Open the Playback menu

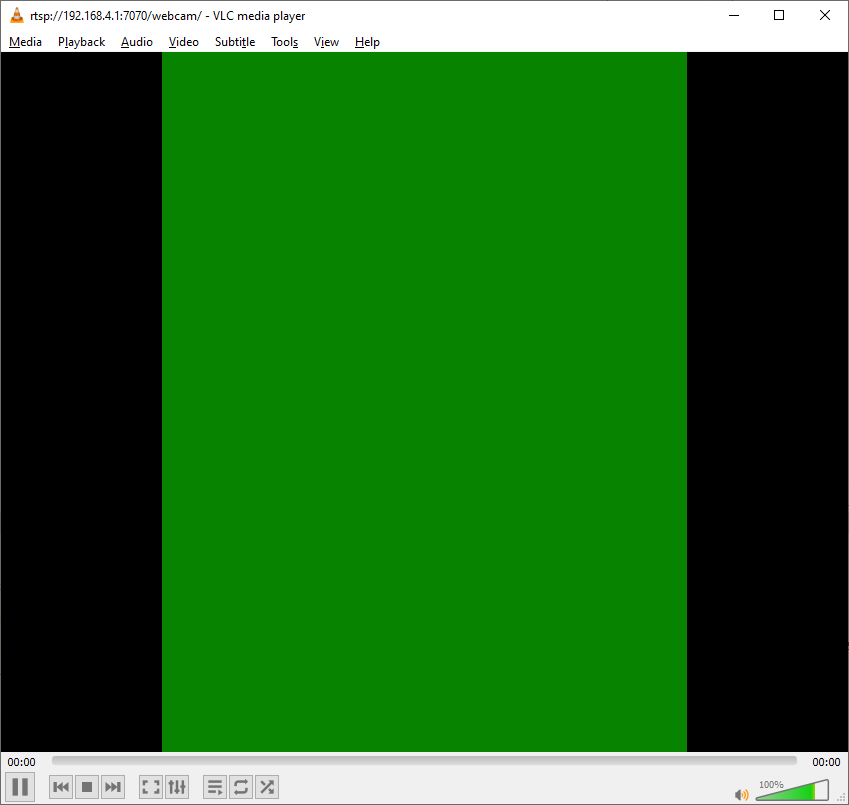click(81, 42)
